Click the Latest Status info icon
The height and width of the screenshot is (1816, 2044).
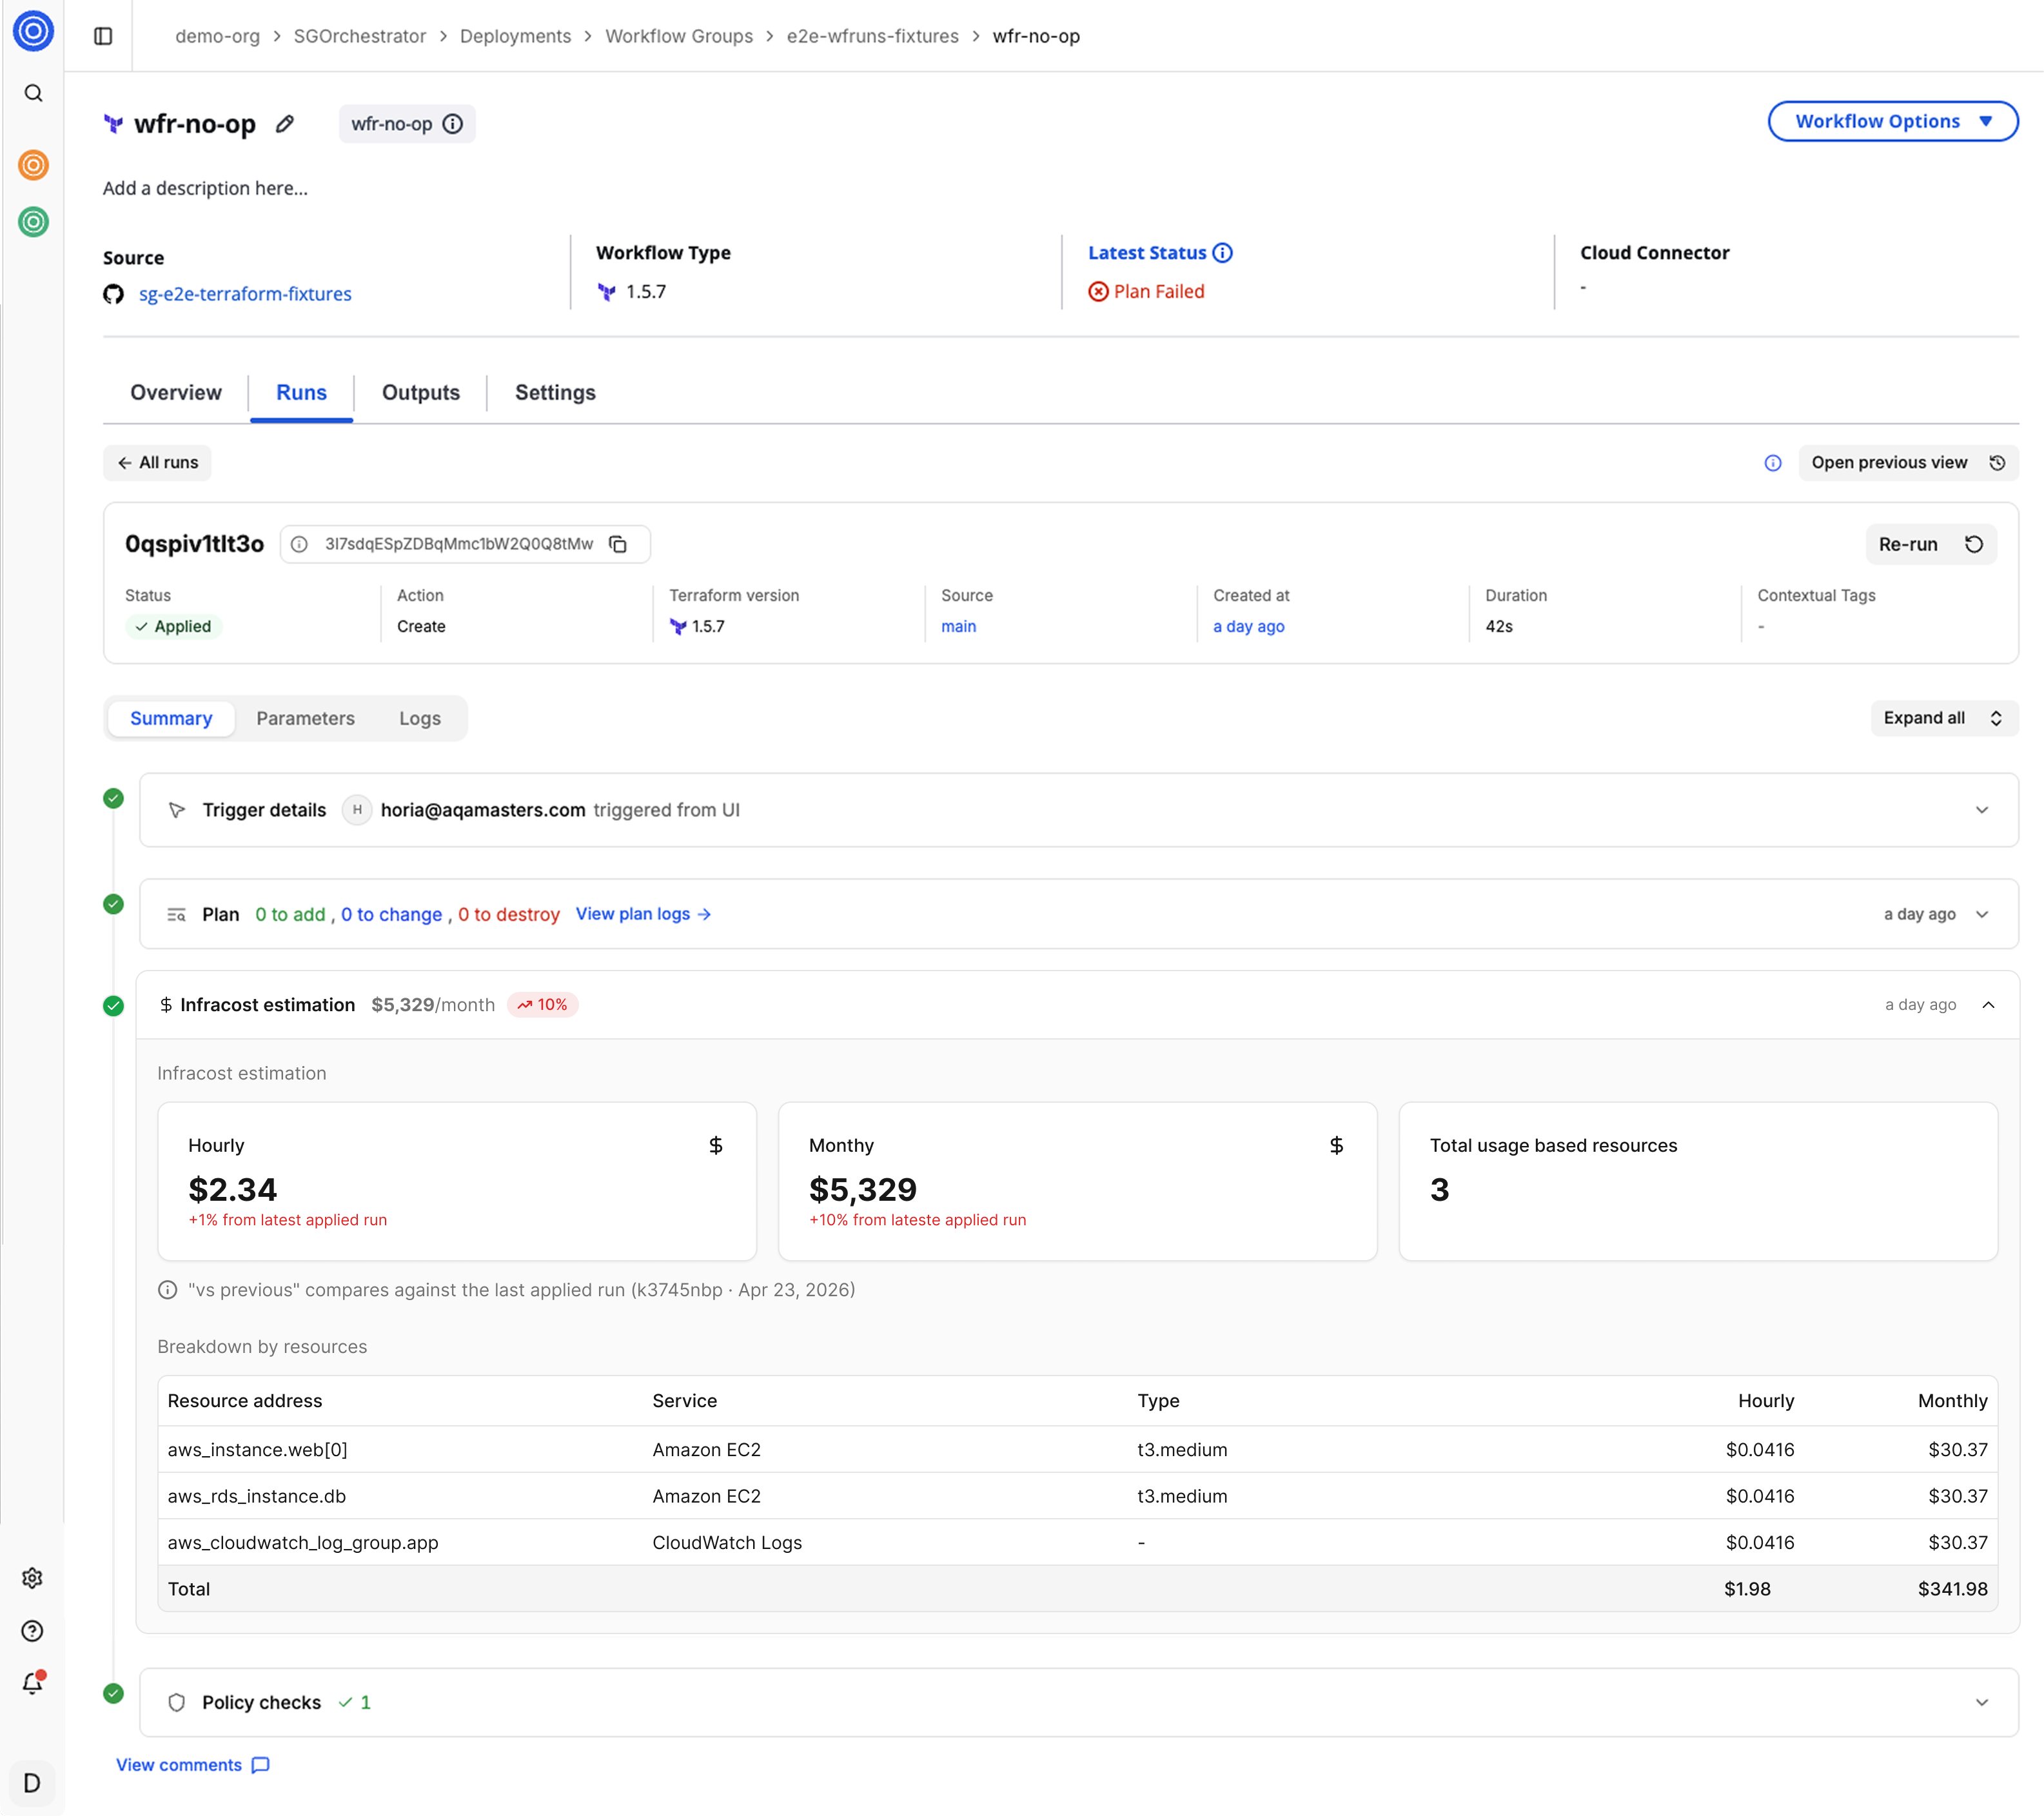tap(1223, 253)
